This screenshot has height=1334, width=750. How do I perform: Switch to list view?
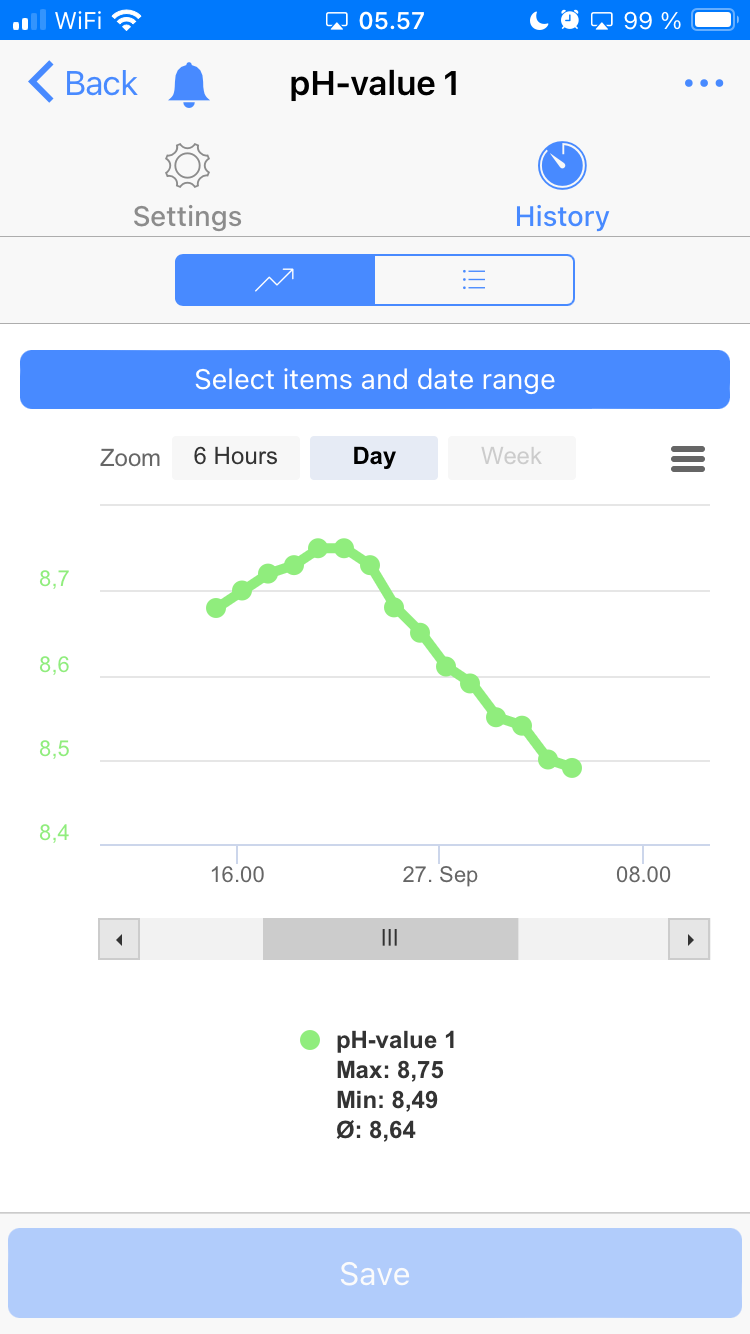pos(474,280)
